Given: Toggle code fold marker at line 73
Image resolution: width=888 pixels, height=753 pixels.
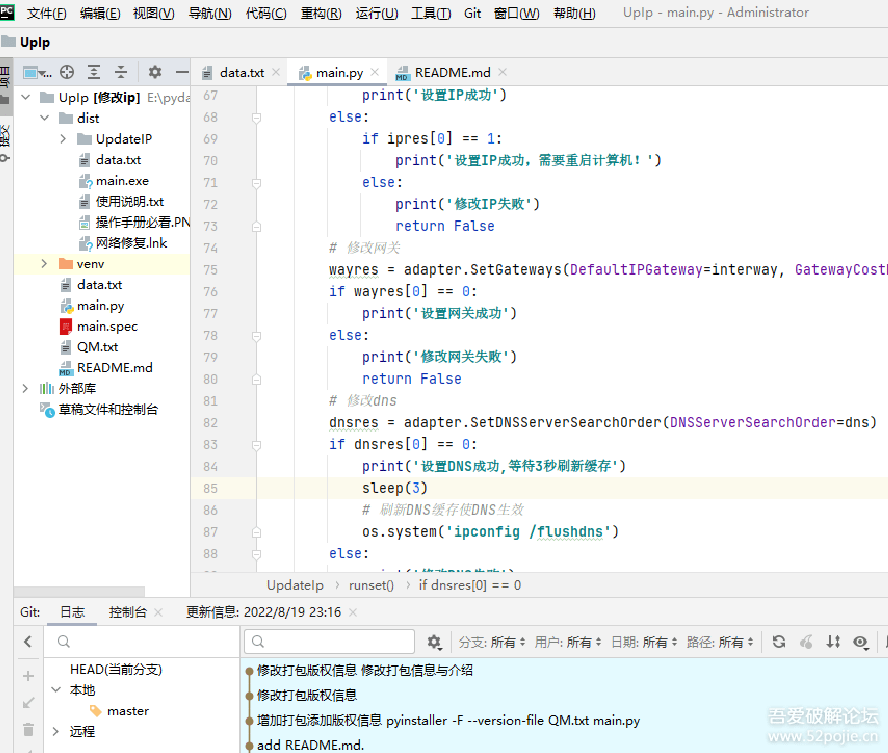Looking at the screenshot, I should [256, 226].
